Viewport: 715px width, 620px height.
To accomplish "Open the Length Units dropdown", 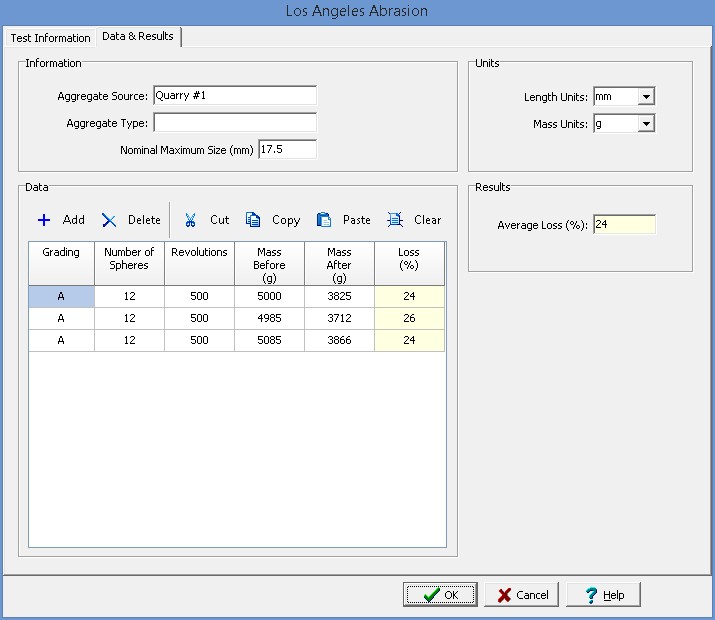I will click(x=646, y=97).
